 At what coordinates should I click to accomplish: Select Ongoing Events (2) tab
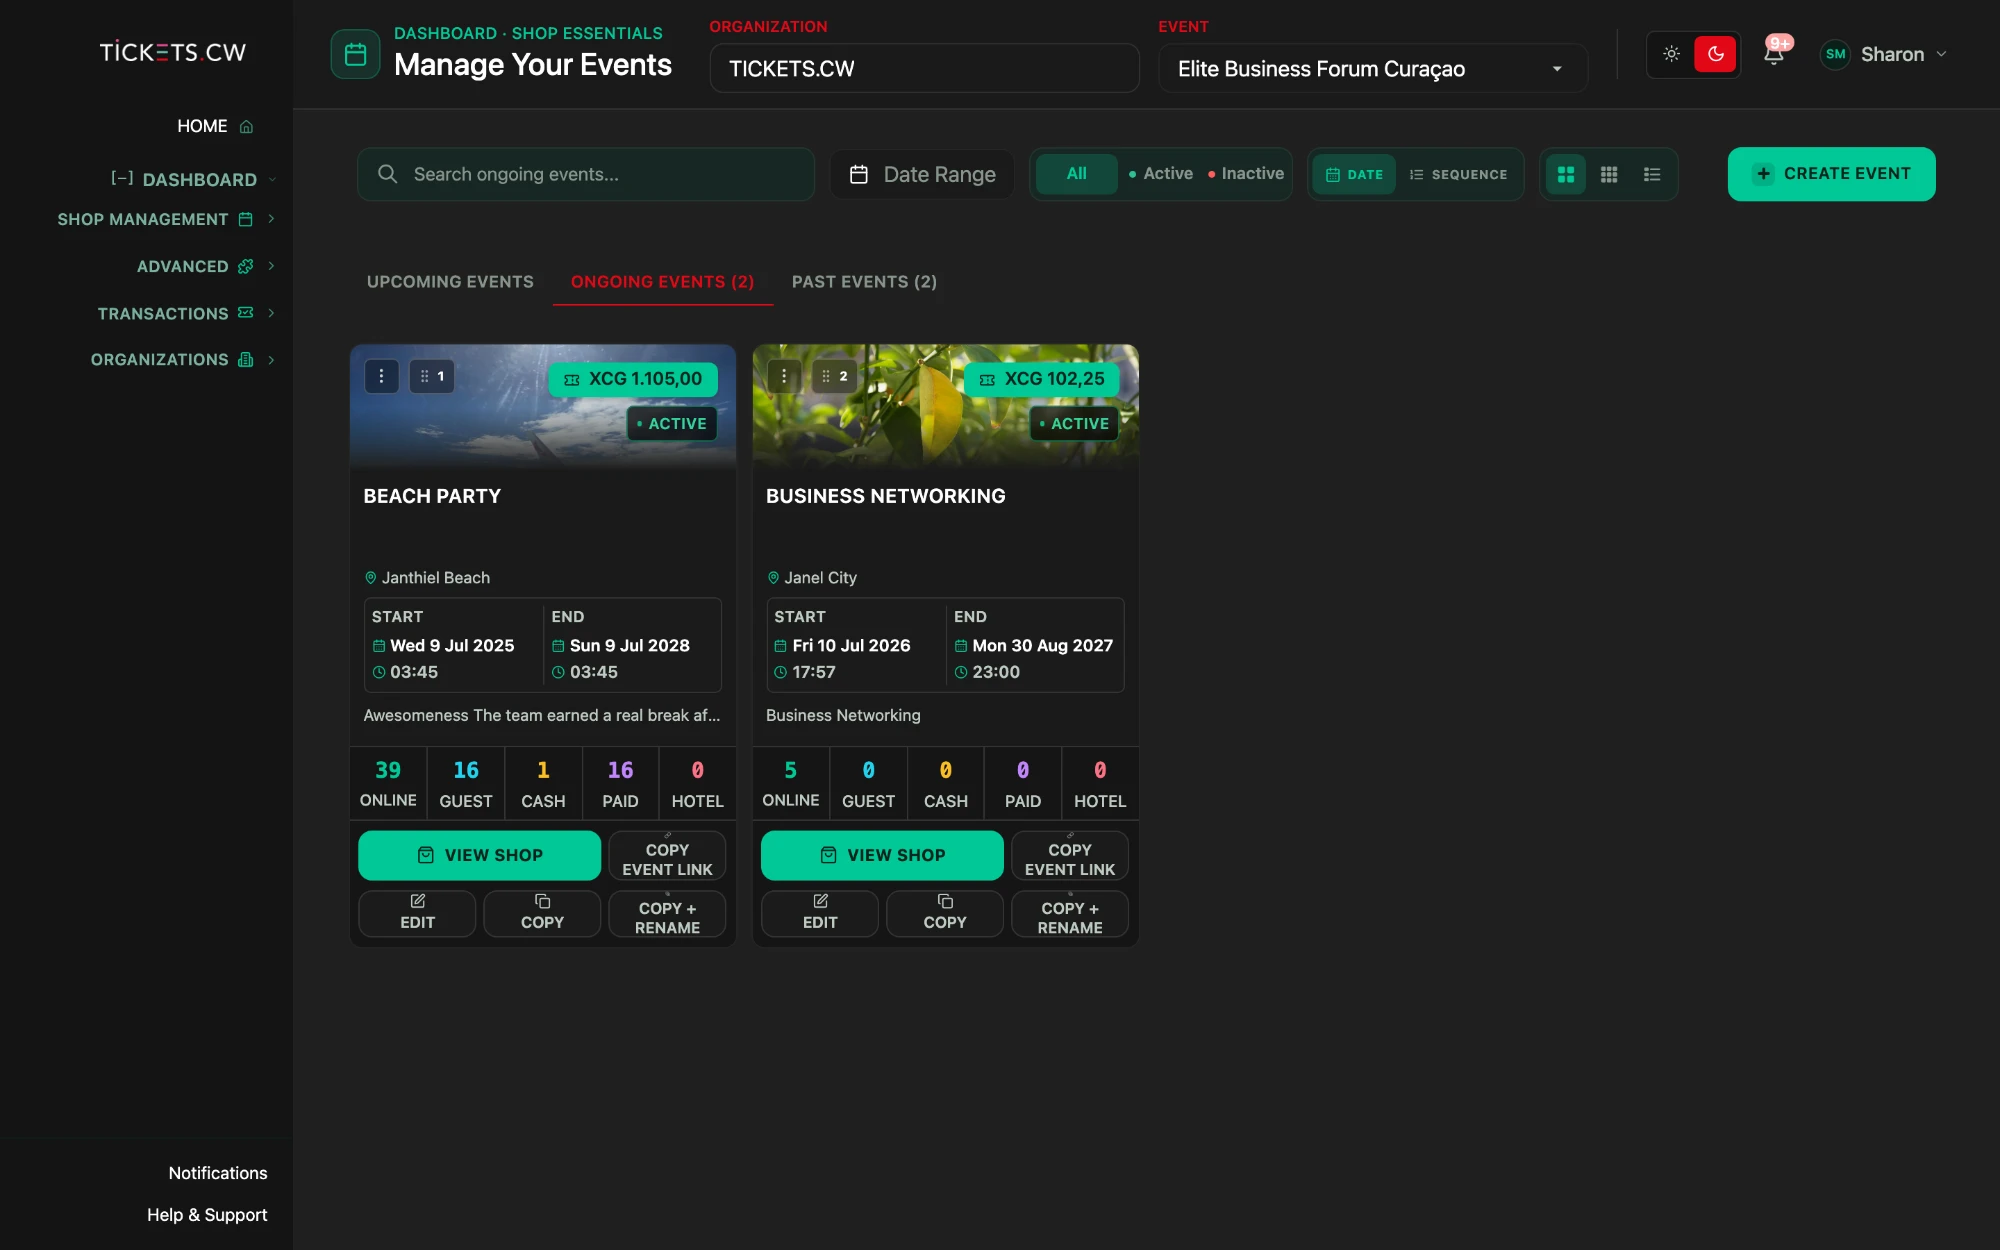[662, 282]
